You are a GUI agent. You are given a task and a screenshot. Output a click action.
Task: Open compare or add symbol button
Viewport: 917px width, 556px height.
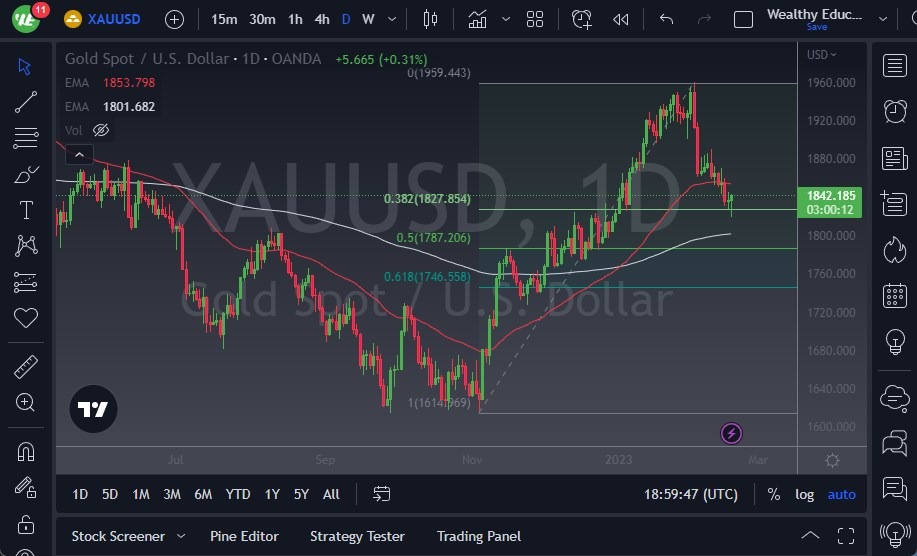[x=174, y=20]
